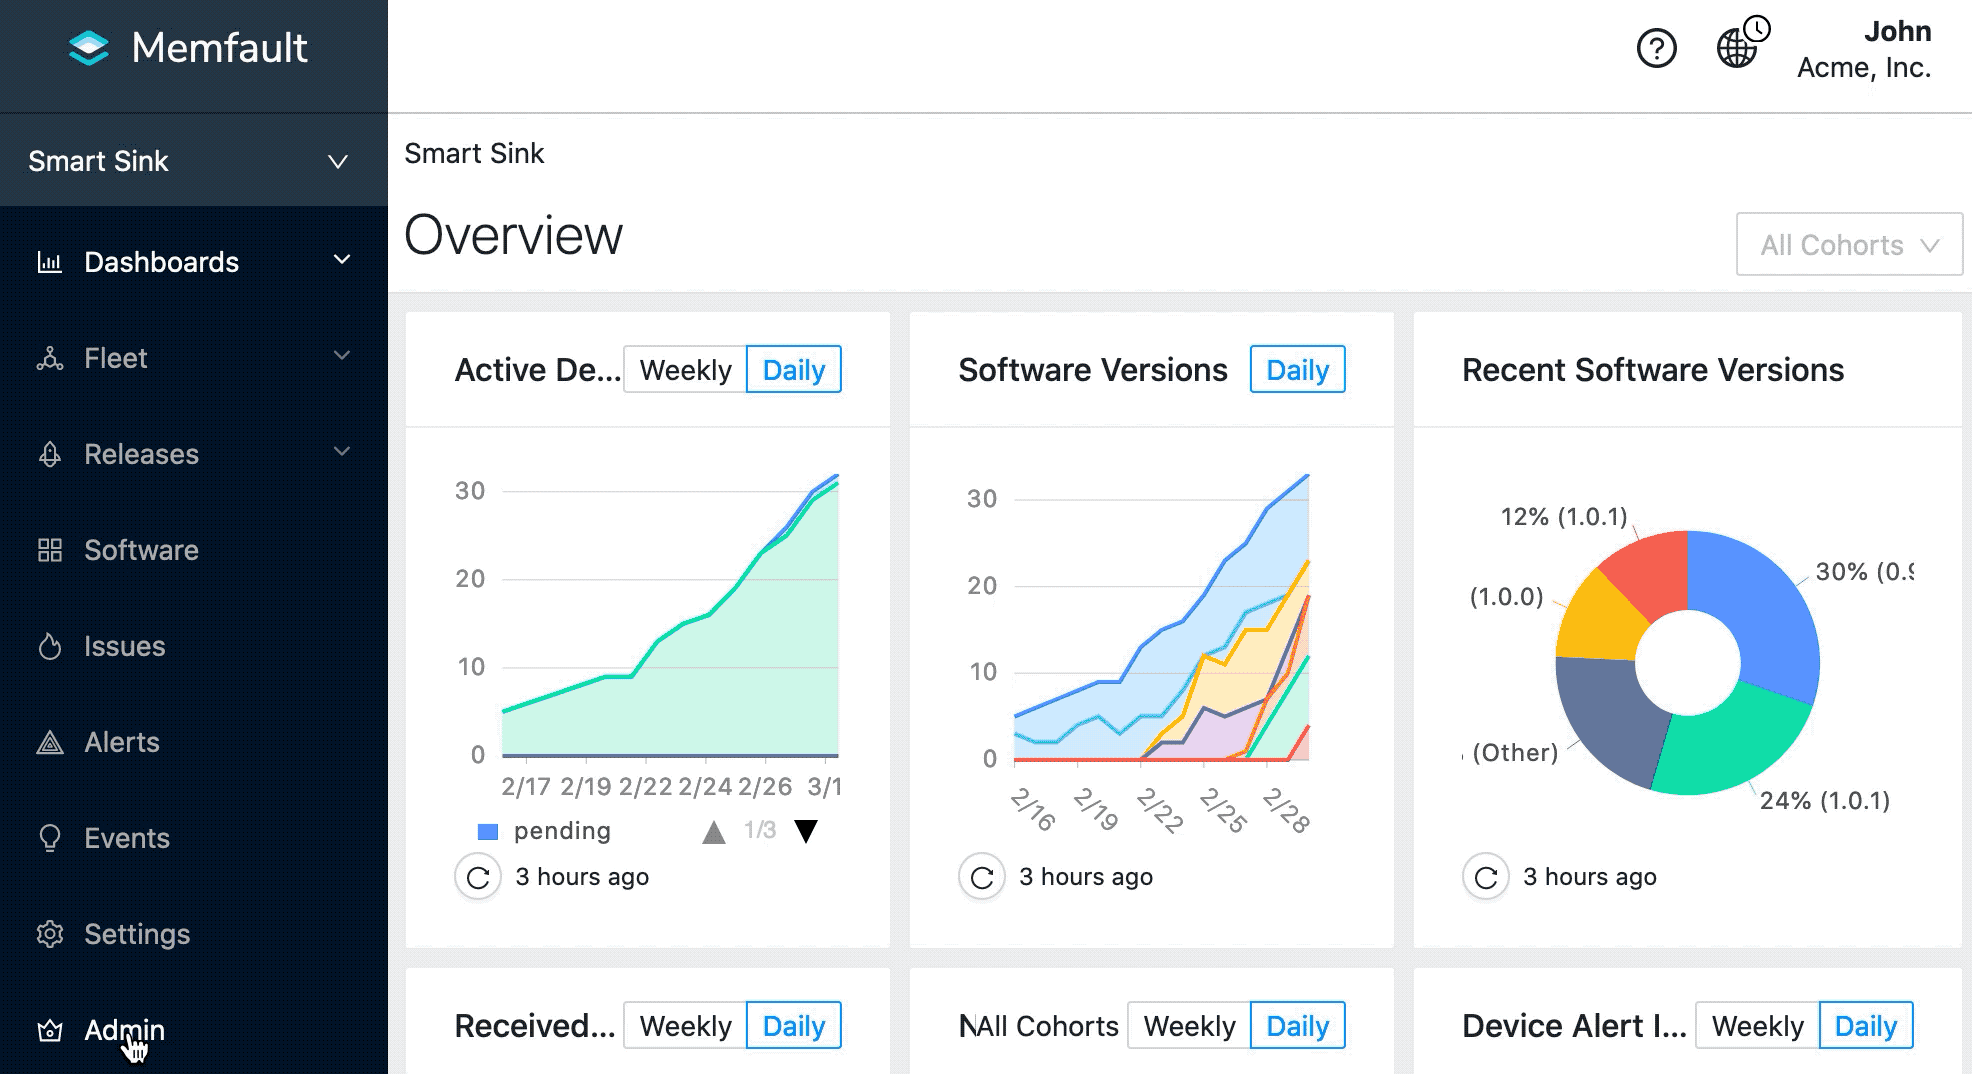This screenshot has width=1972, height=1074.
Task: Open Alerts in the sidebar
Action: tap(121, 742)
